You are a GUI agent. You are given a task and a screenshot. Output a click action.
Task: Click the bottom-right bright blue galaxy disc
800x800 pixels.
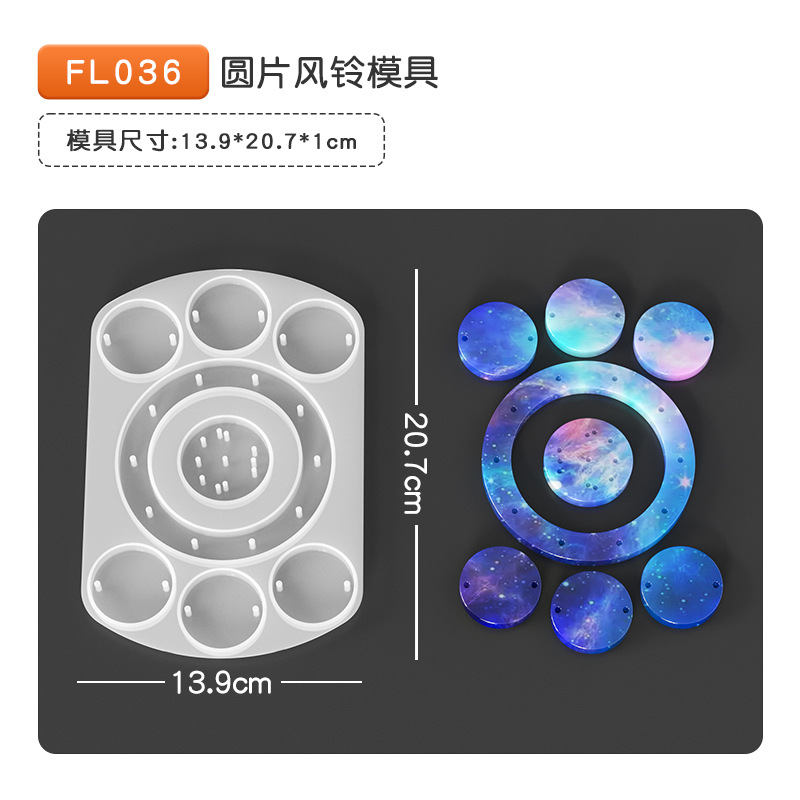(x=682, y=587)
